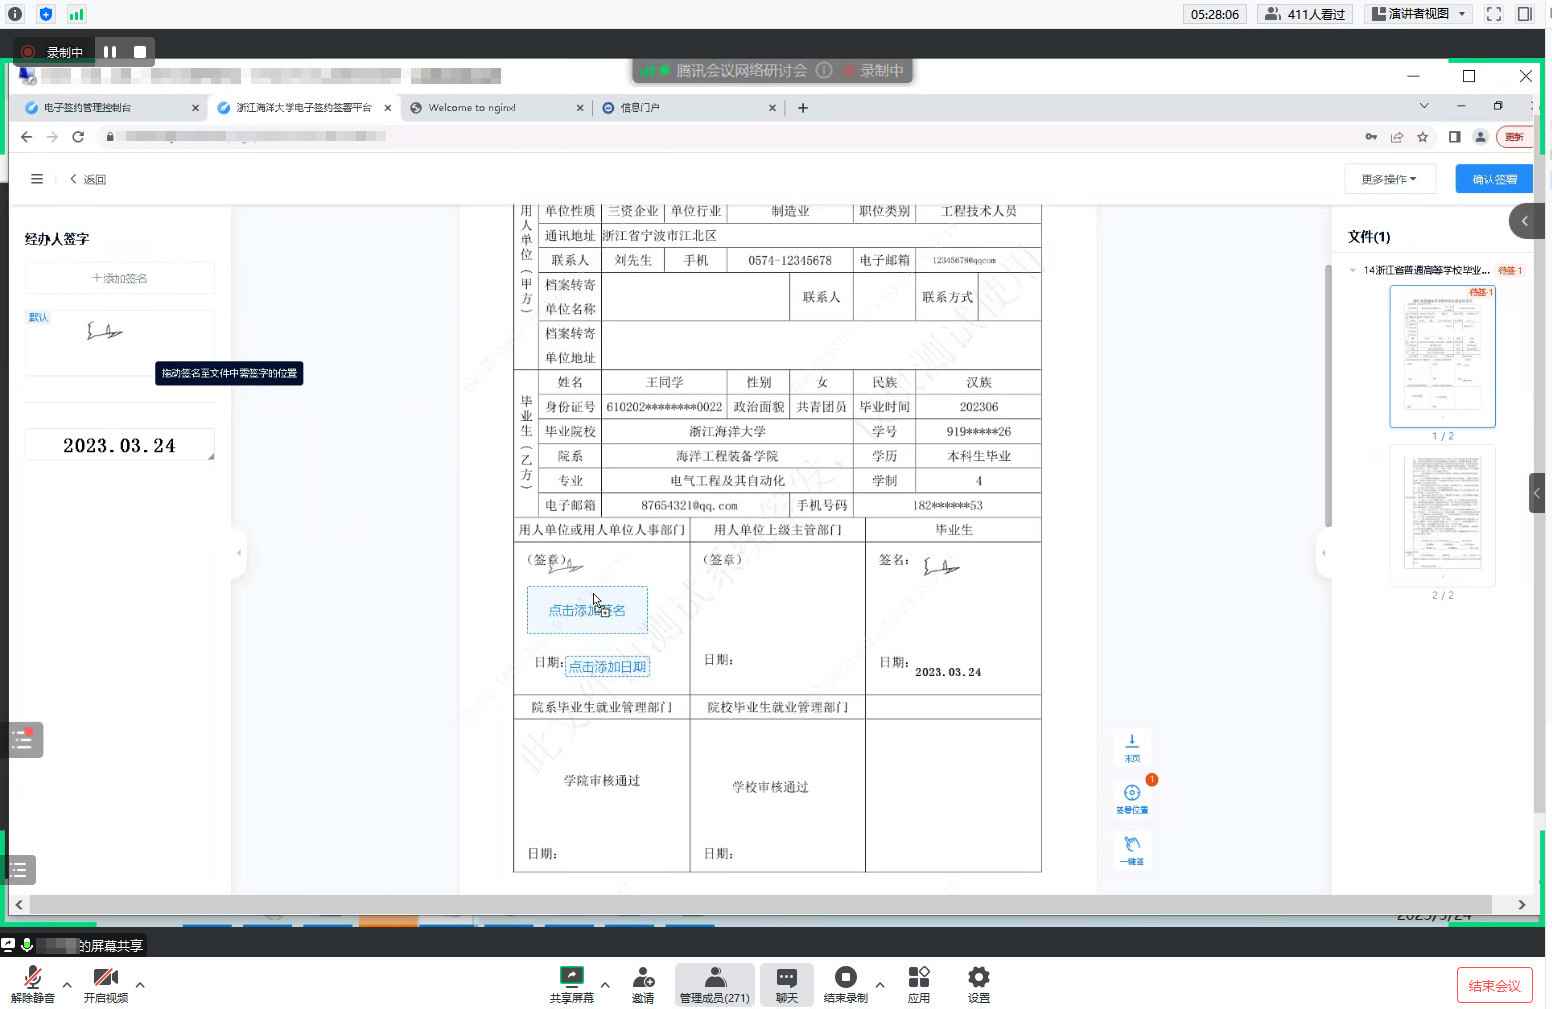Pause the meeting recording

110,52
